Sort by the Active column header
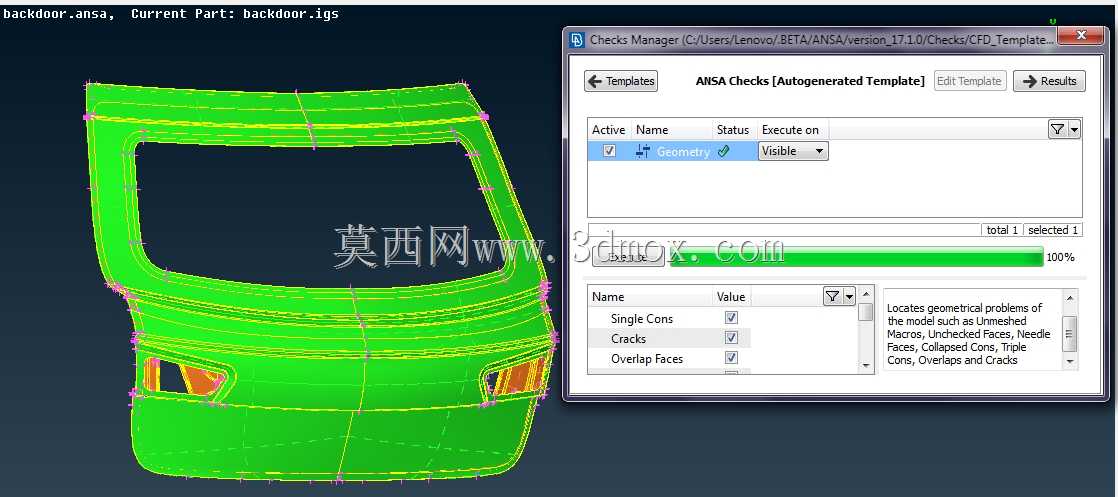1118x497 pixels. [608, 130]
